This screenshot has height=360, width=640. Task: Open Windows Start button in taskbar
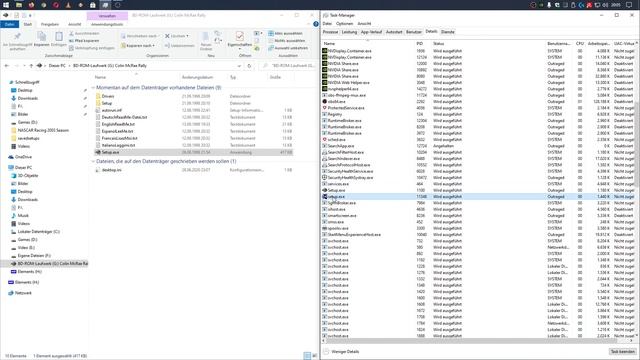click(6, 5)
